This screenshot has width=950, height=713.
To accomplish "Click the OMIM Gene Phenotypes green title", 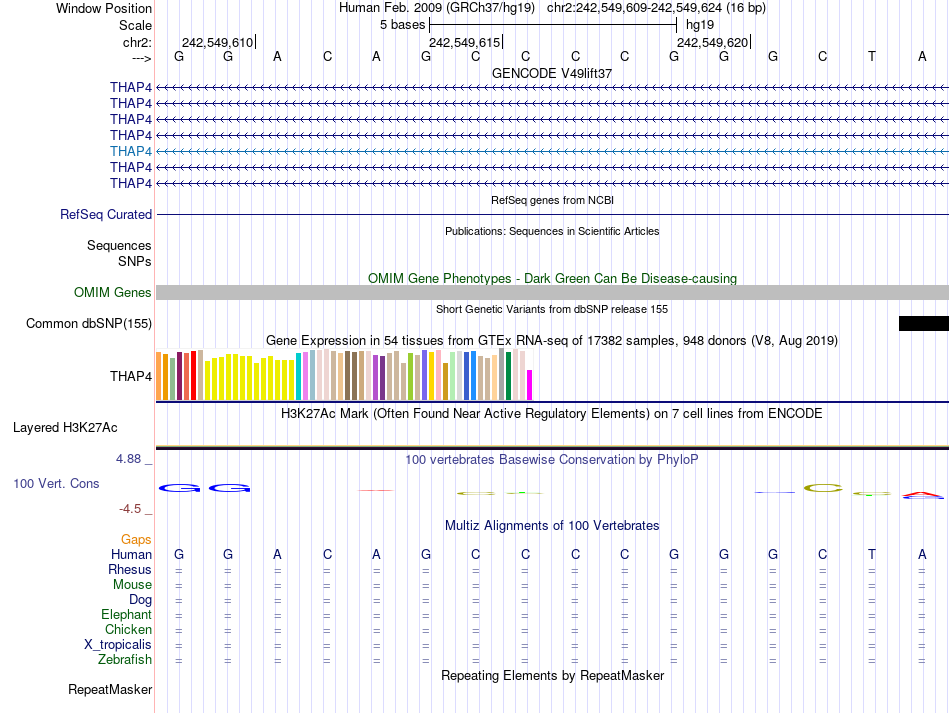I will [552, 279].
